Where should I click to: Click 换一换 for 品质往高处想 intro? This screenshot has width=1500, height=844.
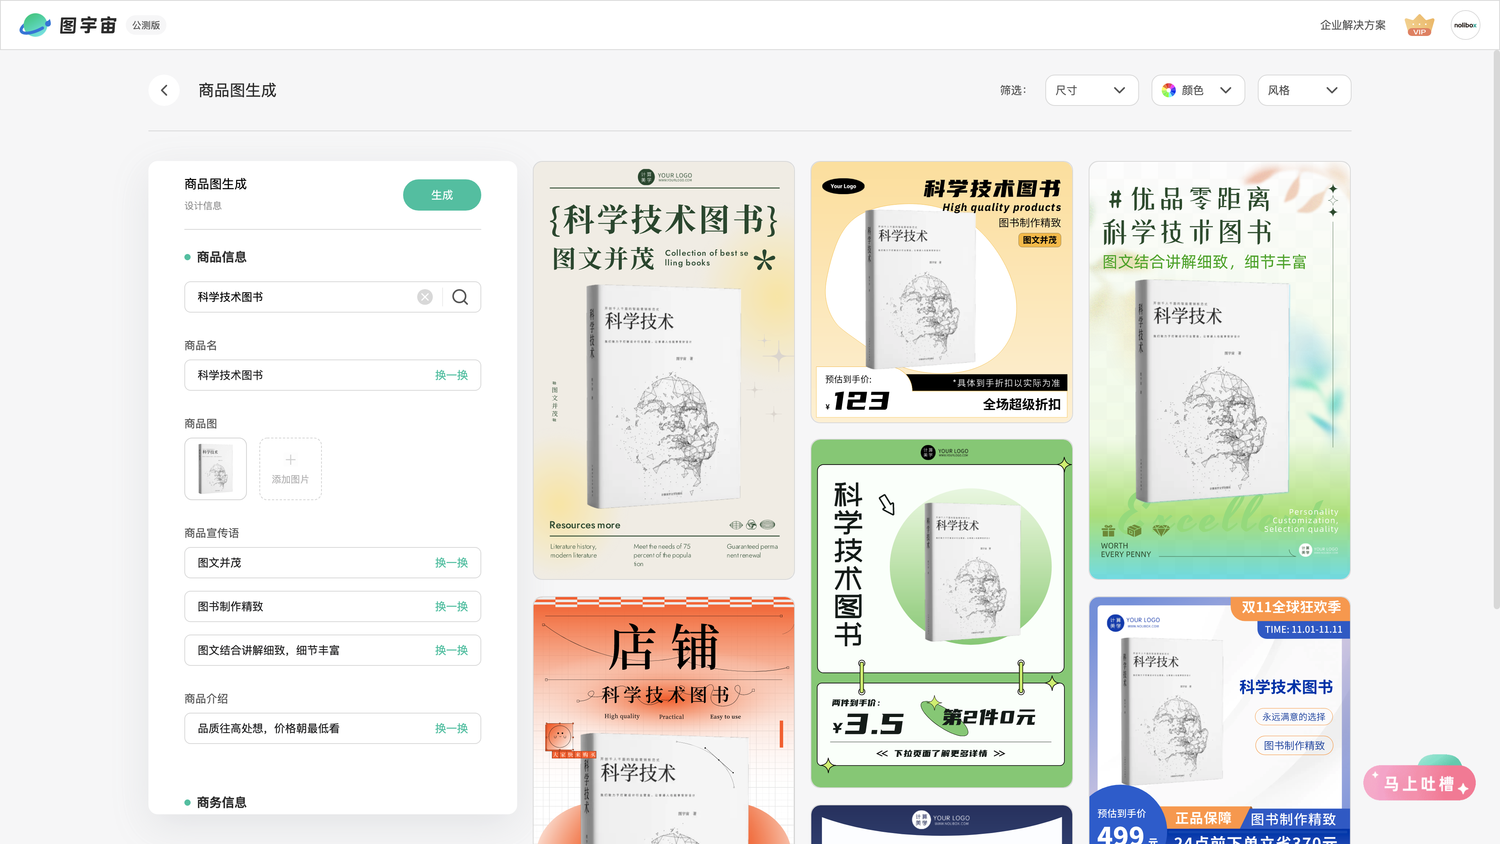451,729
